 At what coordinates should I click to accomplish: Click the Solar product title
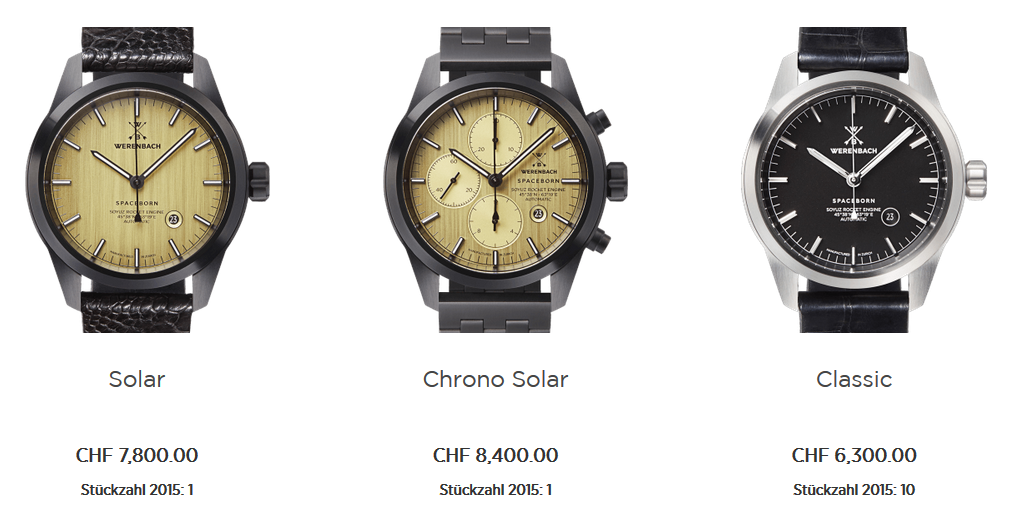click(136, 379)
